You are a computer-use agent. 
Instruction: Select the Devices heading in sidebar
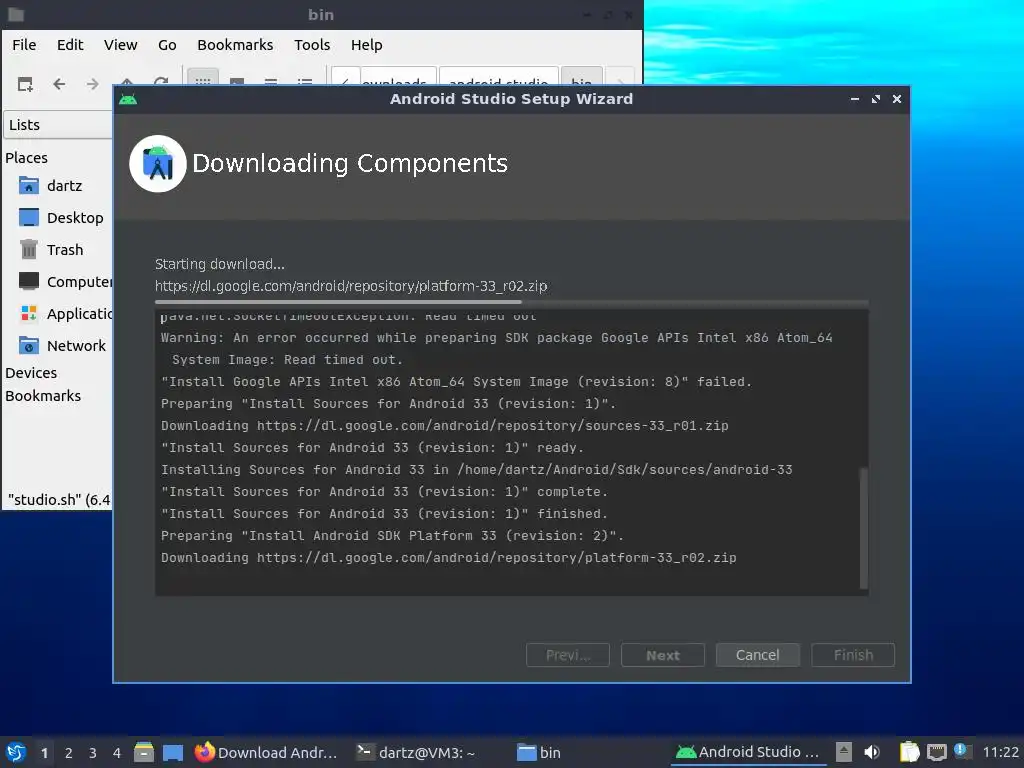pyautogui.click(x=31, y=373)
